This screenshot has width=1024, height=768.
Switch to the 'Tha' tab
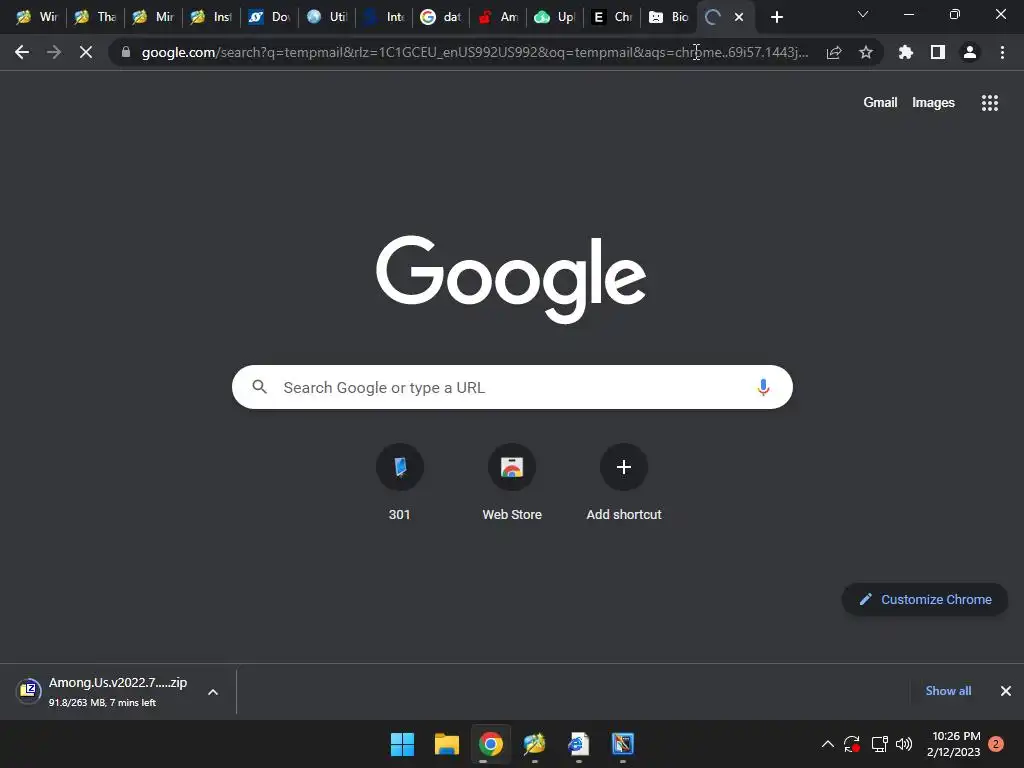pyautogui.click(x=95, y=17)
